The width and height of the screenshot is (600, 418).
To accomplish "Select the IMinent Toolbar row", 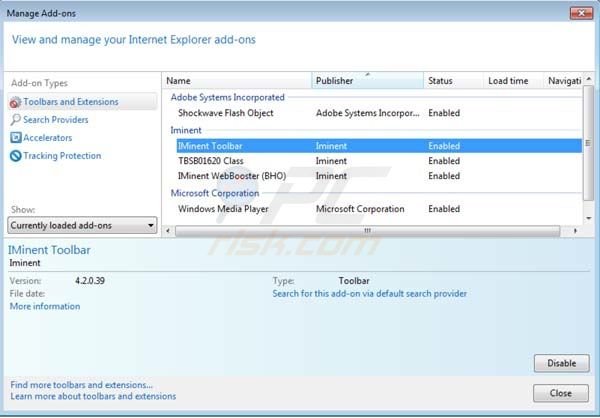I will click(x=379, y=146).
